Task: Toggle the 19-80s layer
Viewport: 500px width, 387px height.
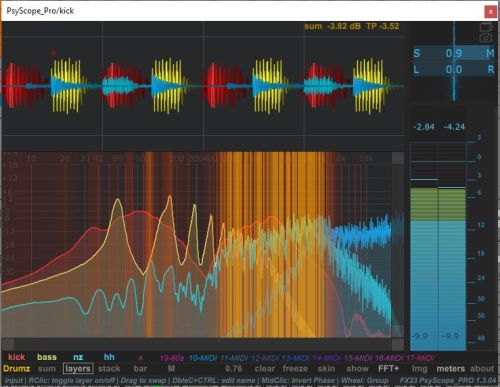Action: tap(172, 358)
